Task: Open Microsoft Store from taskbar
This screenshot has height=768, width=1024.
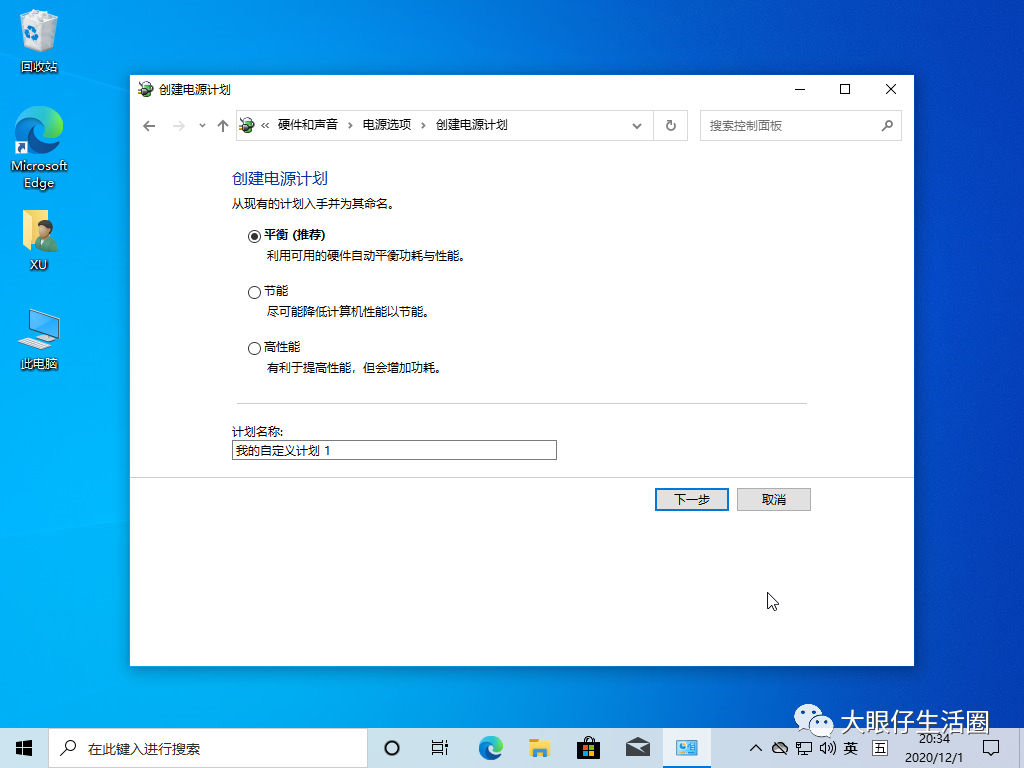Action: [588, 748]
